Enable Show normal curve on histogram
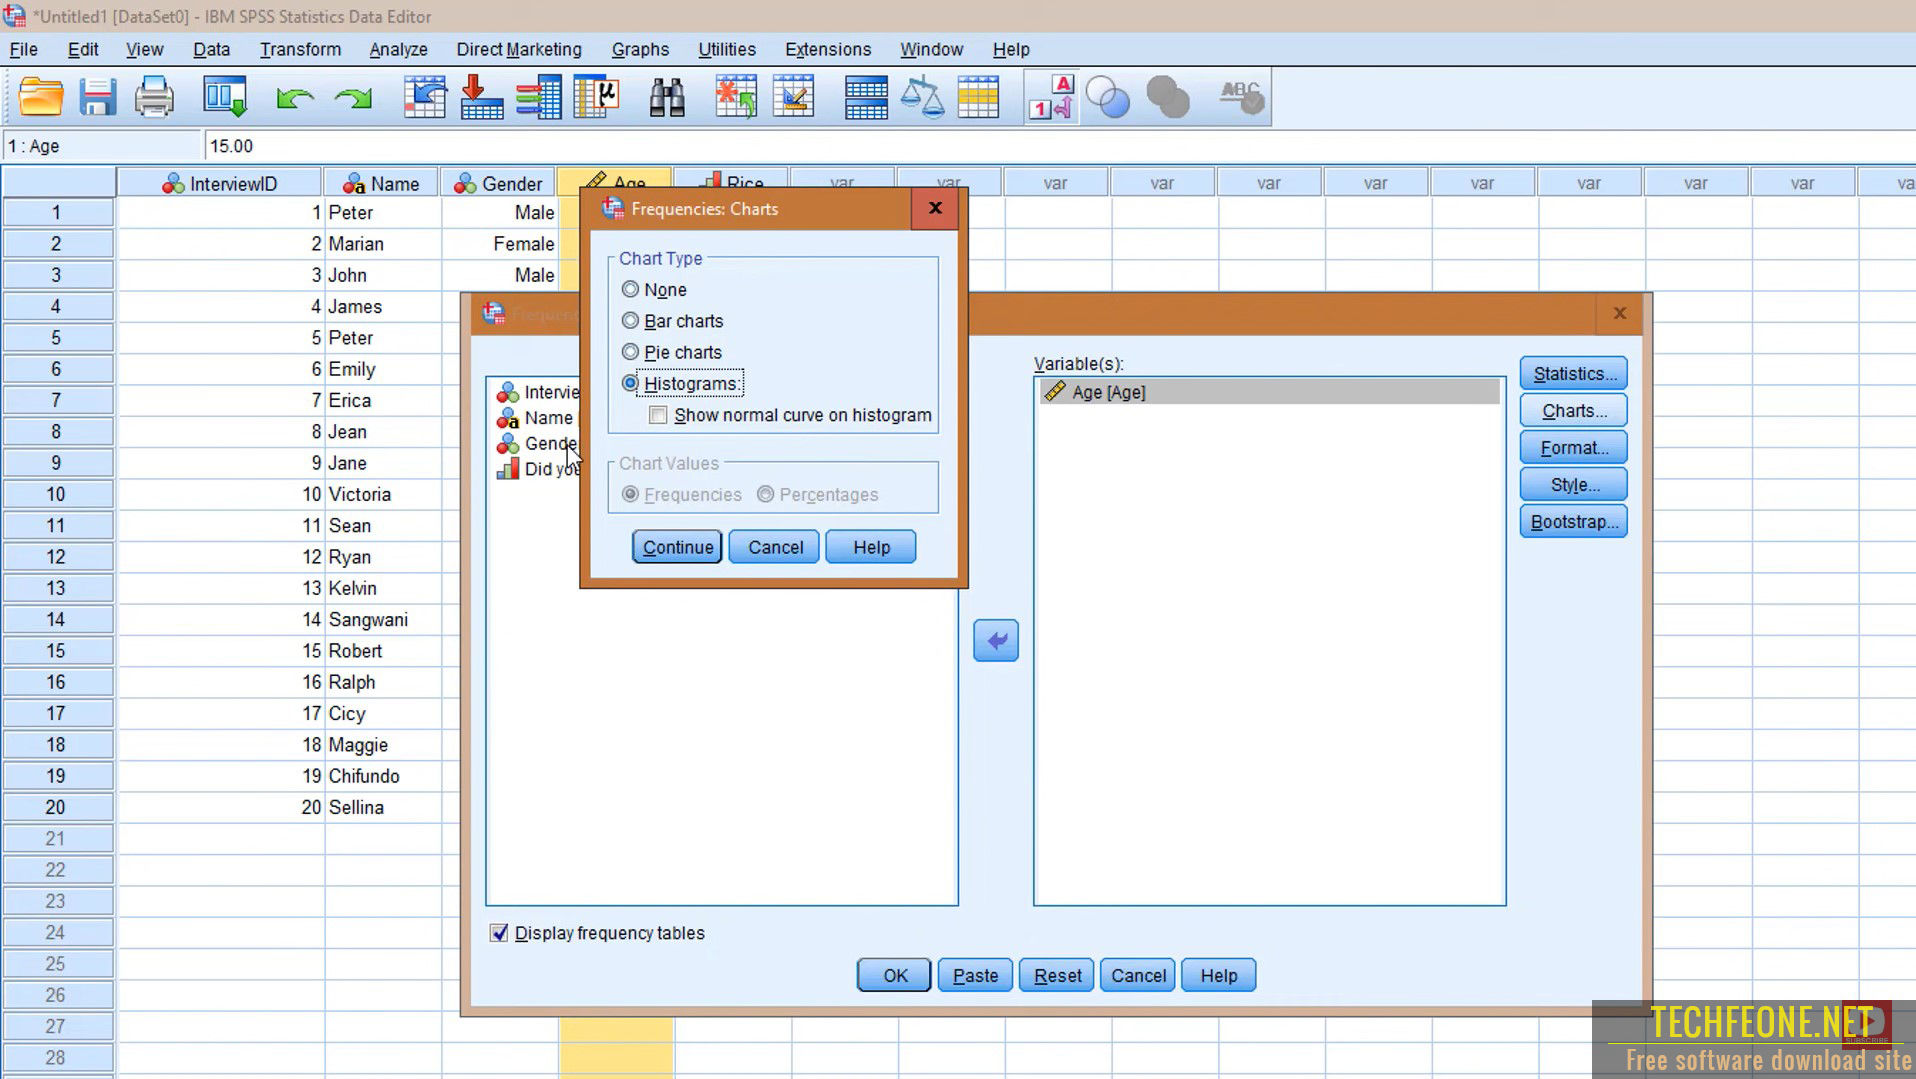This screenshot has height=1079, width=1916. coord(658,415)
